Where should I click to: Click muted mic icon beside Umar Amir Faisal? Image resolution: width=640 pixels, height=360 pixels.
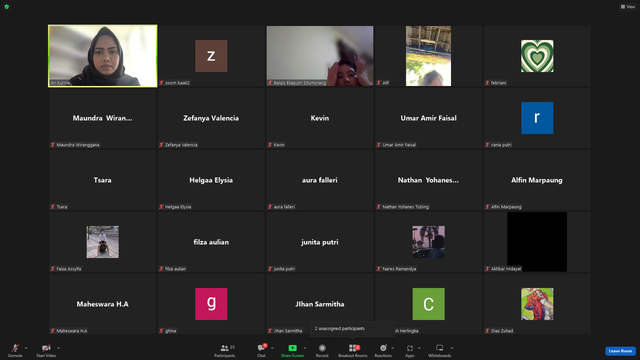[379, 145]
